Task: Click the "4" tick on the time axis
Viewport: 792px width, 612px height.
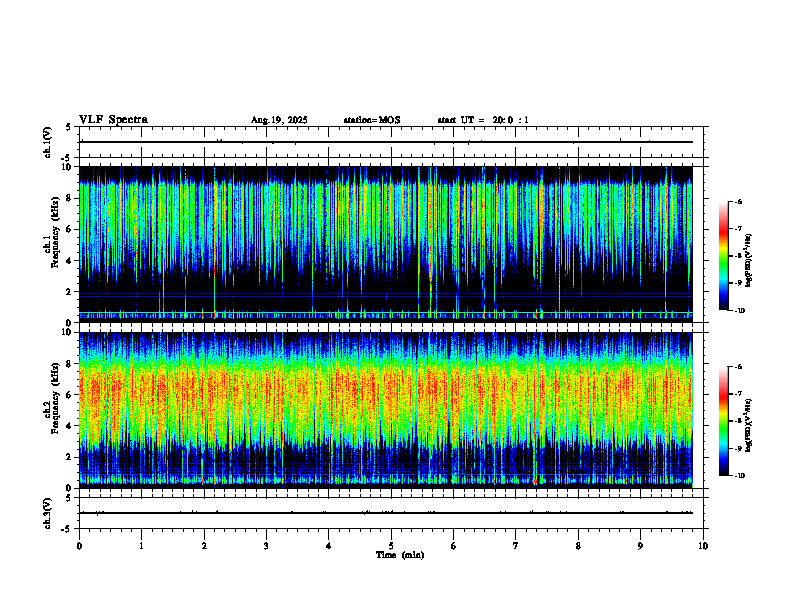Action: 329,546
